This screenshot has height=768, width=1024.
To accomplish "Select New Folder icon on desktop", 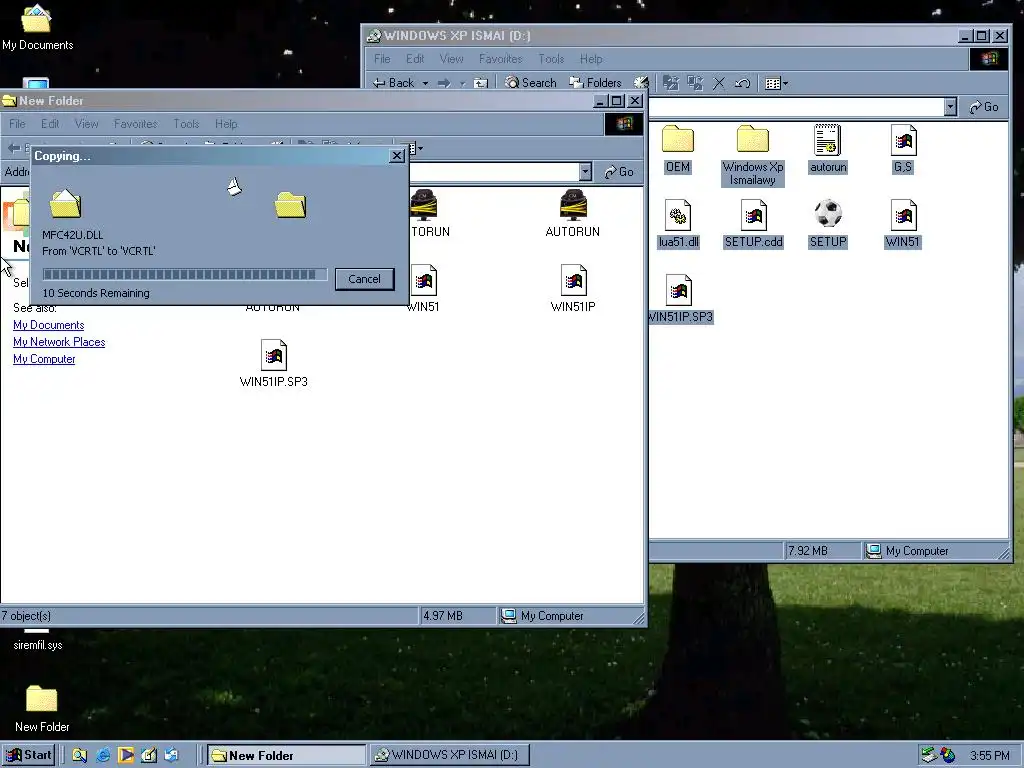I will 42,708.
